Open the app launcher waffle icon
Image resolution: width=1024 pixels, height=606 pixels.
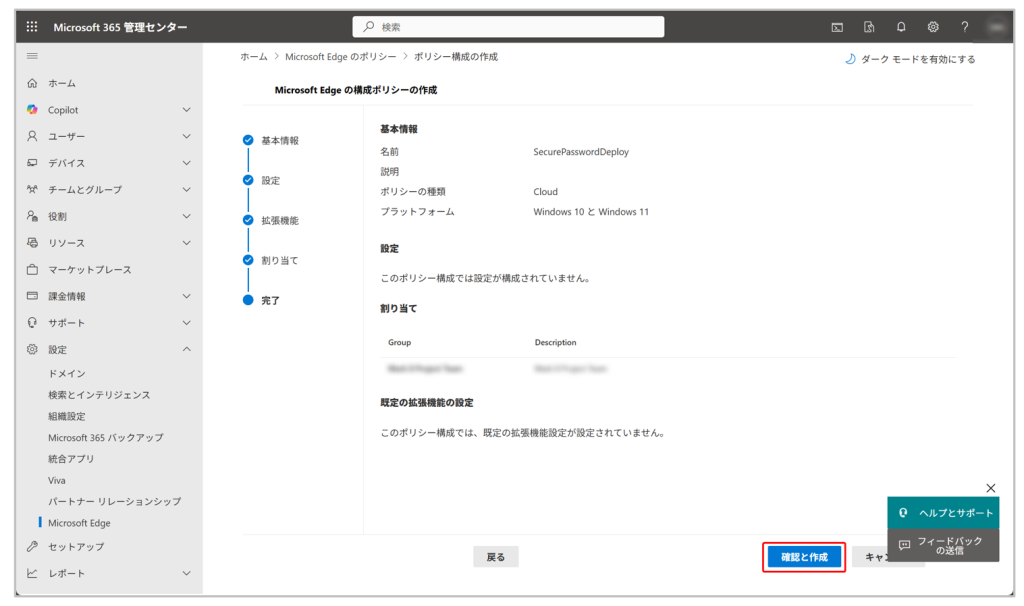tap(32, 27)
